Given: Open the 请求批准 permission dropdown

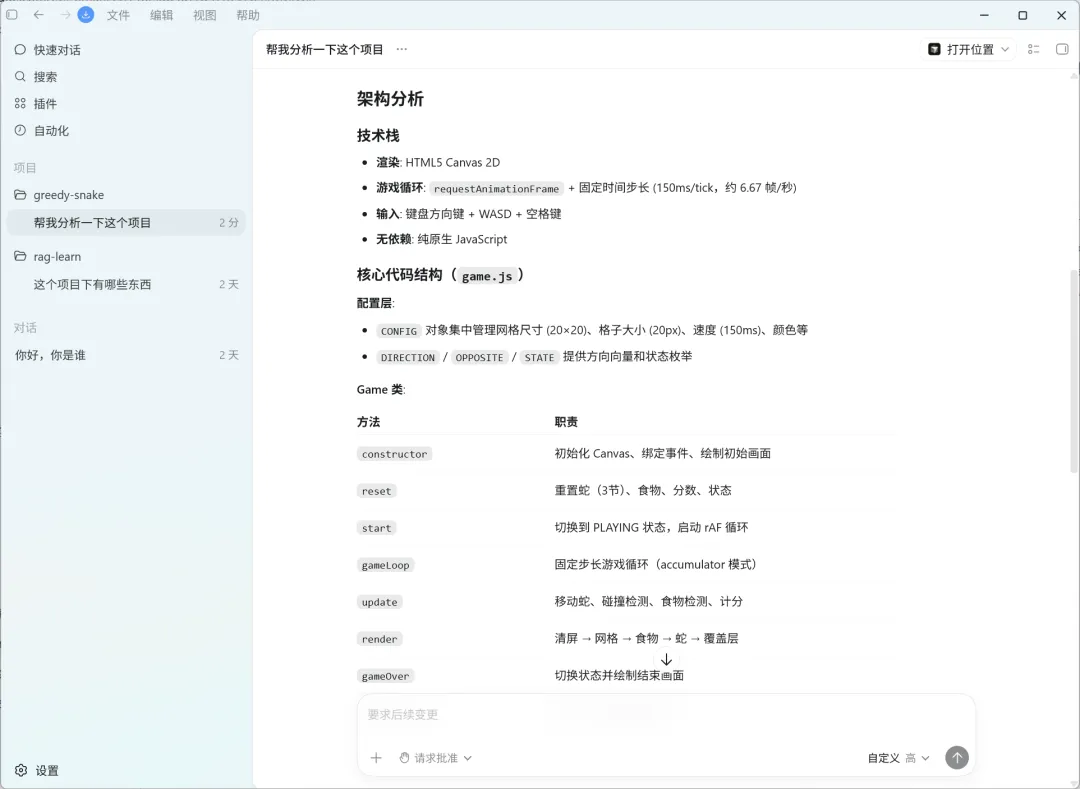Looking at the screenshot, I should pos(435,758).
